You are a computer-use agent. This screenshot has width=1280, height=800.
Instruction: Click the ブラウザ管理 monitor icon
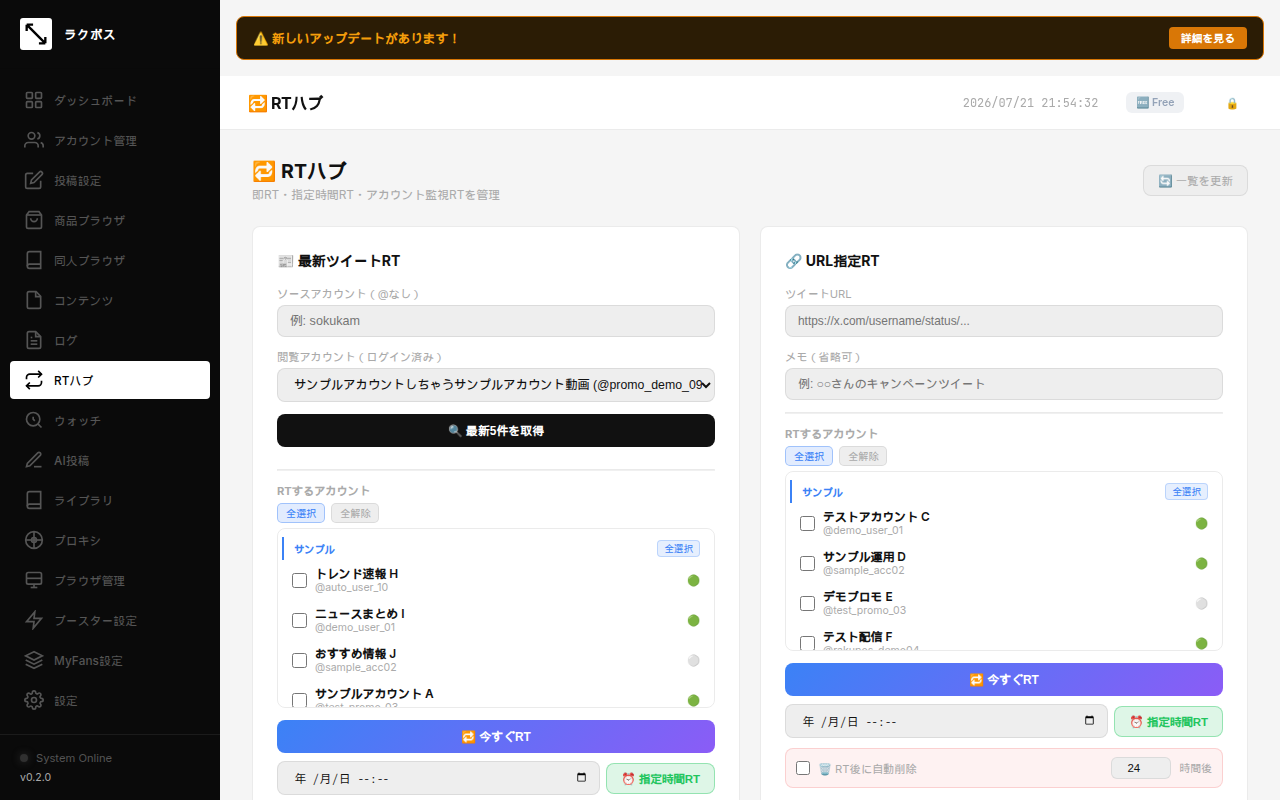(34, 580)
